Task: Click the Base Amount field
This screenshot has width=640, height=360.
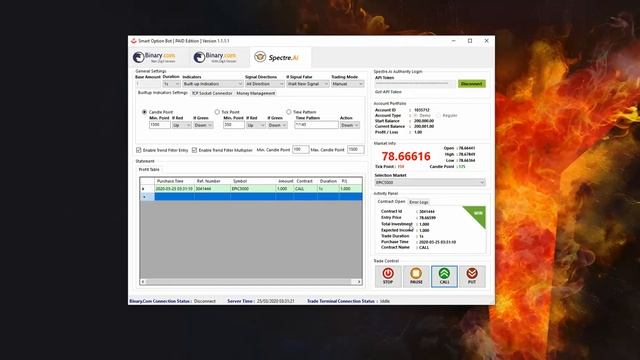Action: click(148, 84)
